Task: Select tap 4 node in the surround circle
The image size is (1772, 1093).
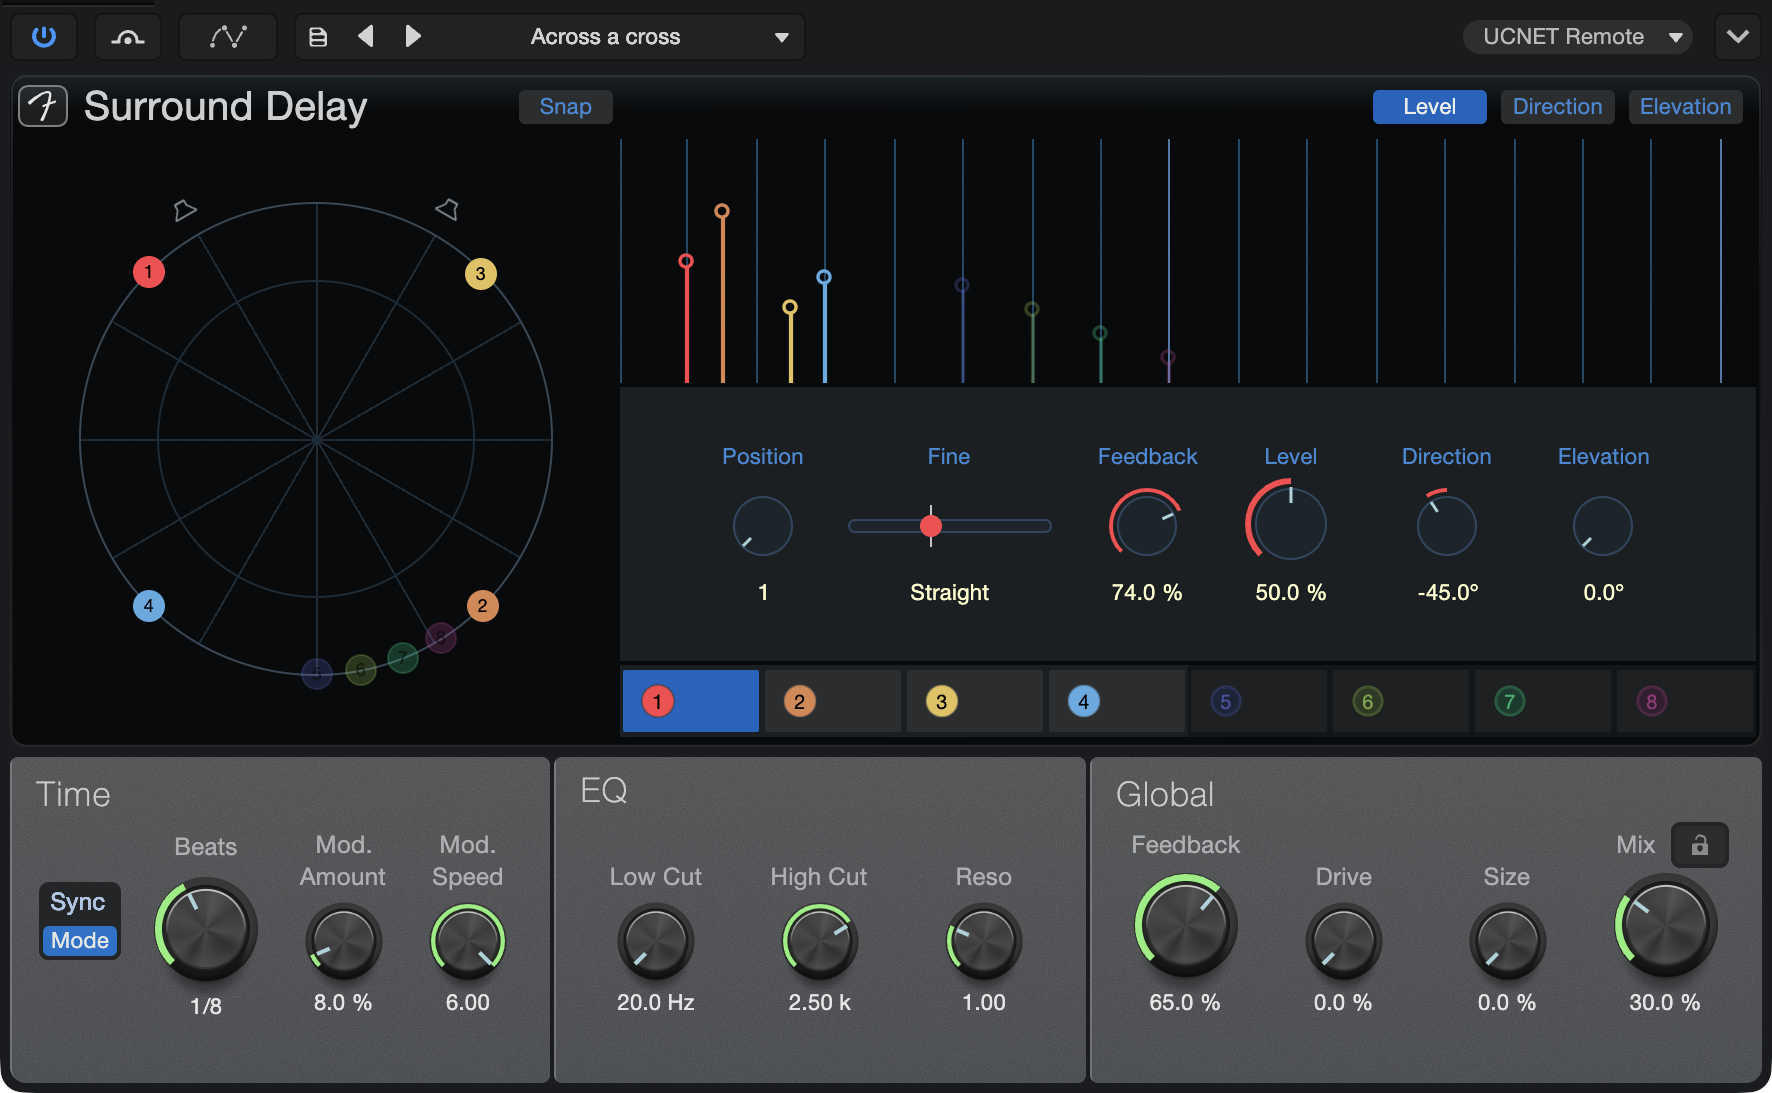Action: click(x=149, y=606)
